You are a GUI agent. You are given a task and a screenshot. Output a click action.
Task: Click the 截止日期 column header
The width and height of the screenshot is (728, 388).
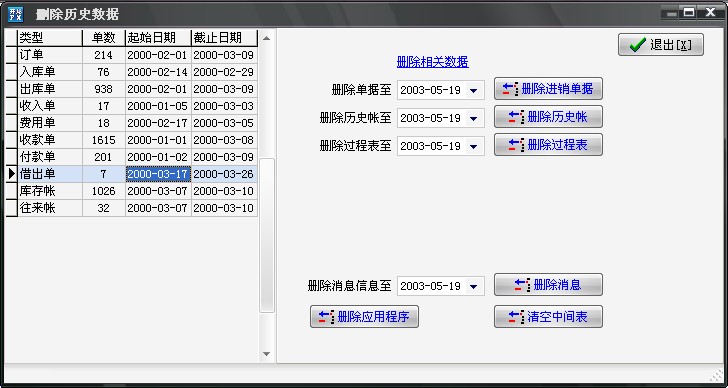[224, 38]
